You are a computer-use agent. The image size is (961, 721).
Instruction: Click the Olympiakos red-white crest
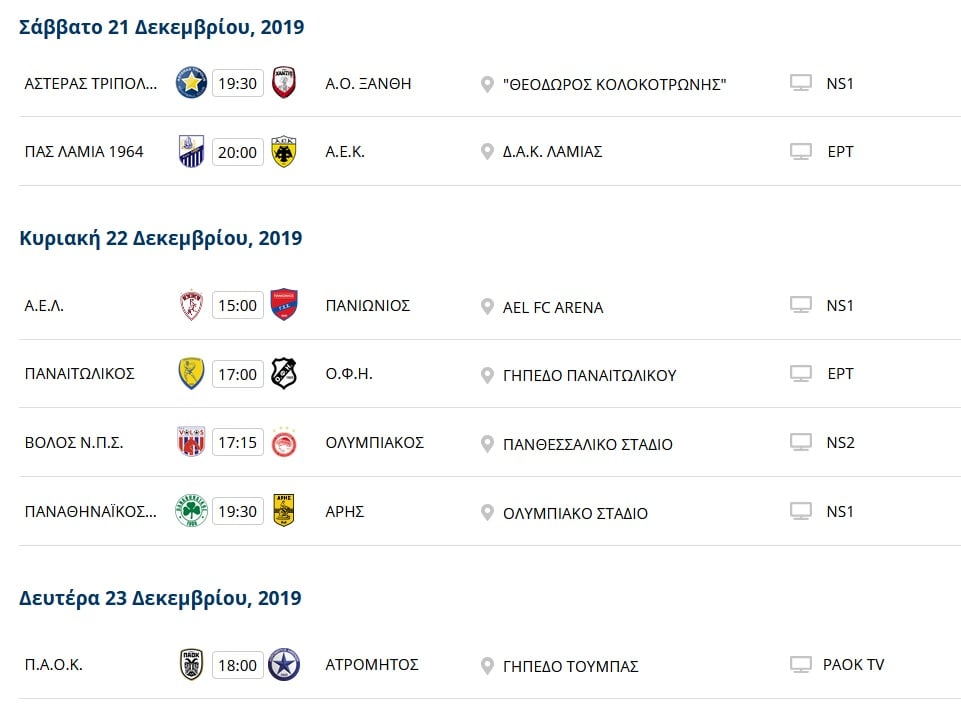[x=284, y=442]
